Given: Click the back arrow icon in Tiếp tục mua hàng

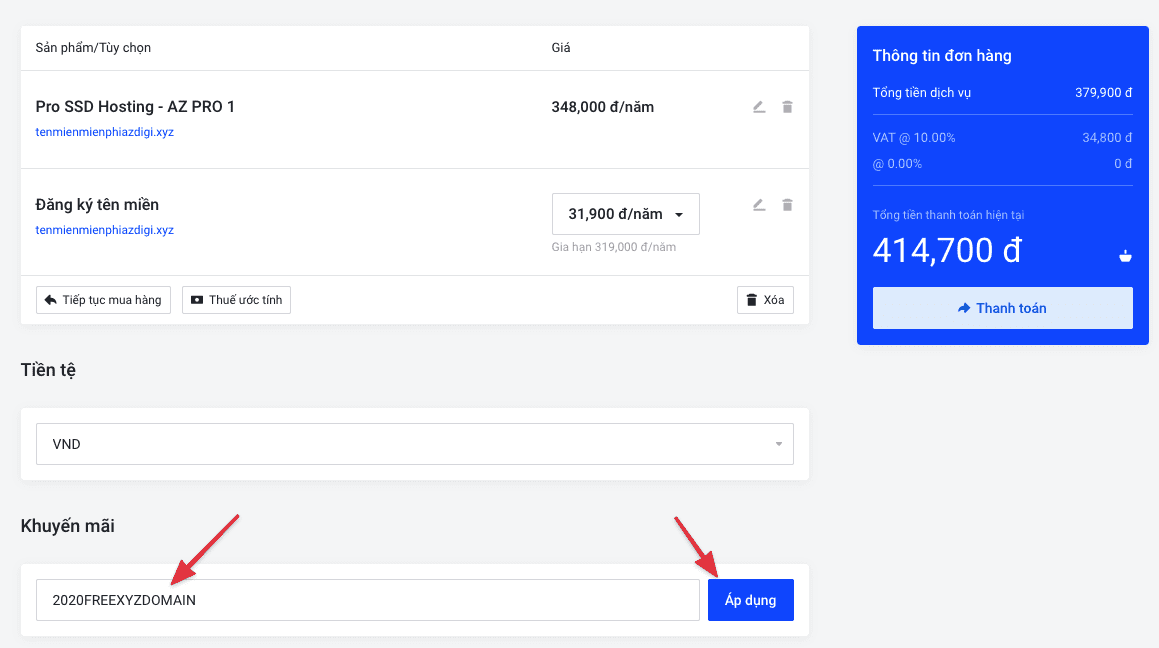Looking at the screenshot, I should [49, 300].
